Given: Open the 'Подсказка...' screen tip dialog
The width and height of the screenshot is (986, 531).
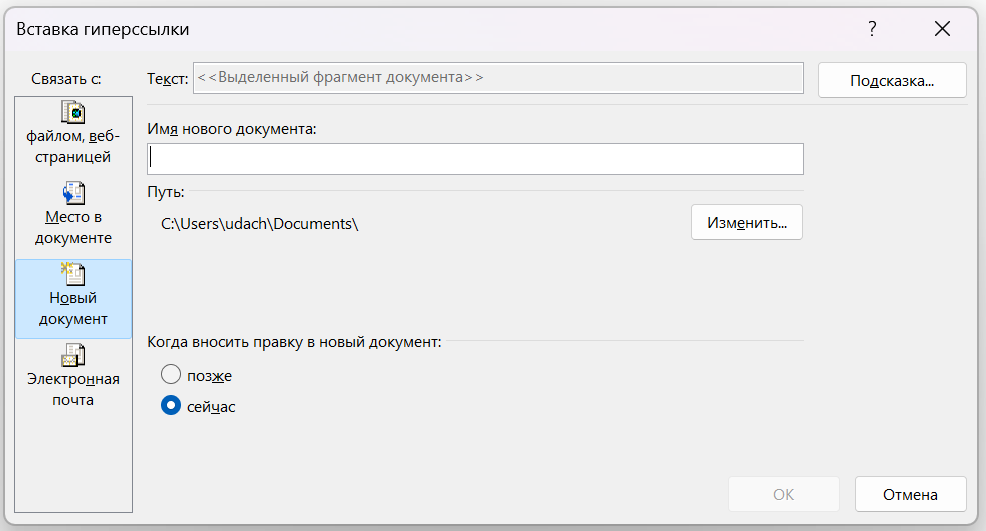Looking at the screenshot, I should pos(891,81).
